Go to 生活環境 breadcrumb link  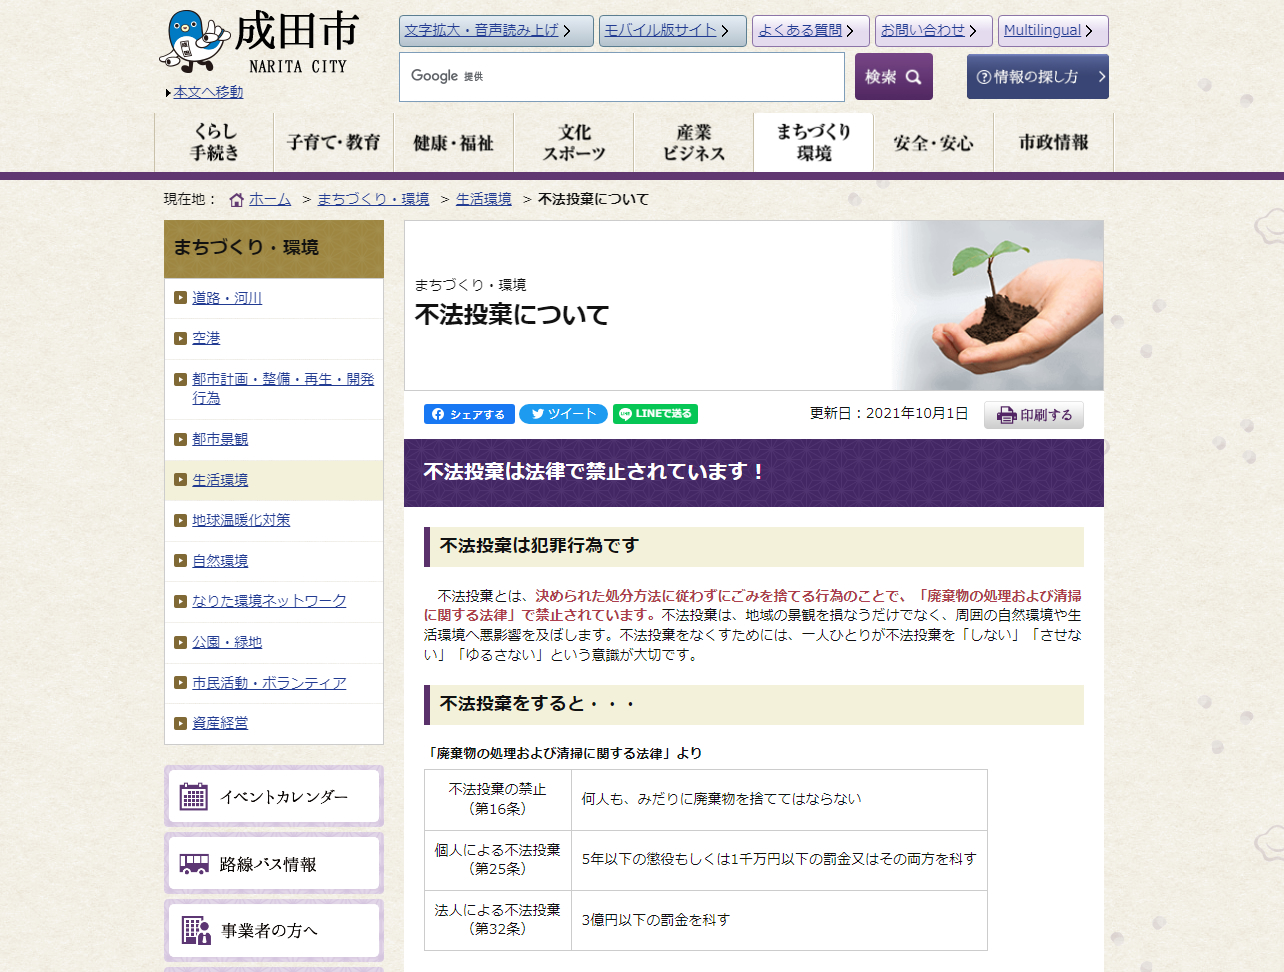(x=483, y=200)
